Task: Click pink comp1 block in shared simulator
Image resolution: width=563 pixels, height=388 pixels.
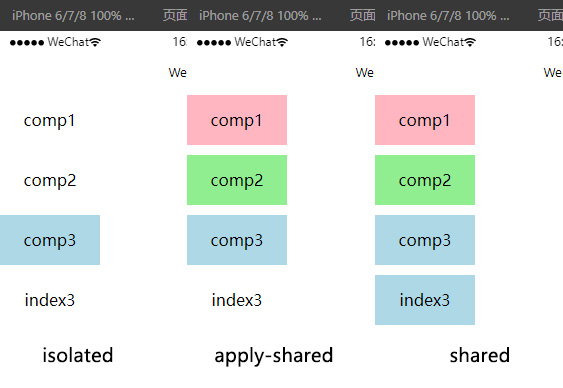Action: coord(425,120)
